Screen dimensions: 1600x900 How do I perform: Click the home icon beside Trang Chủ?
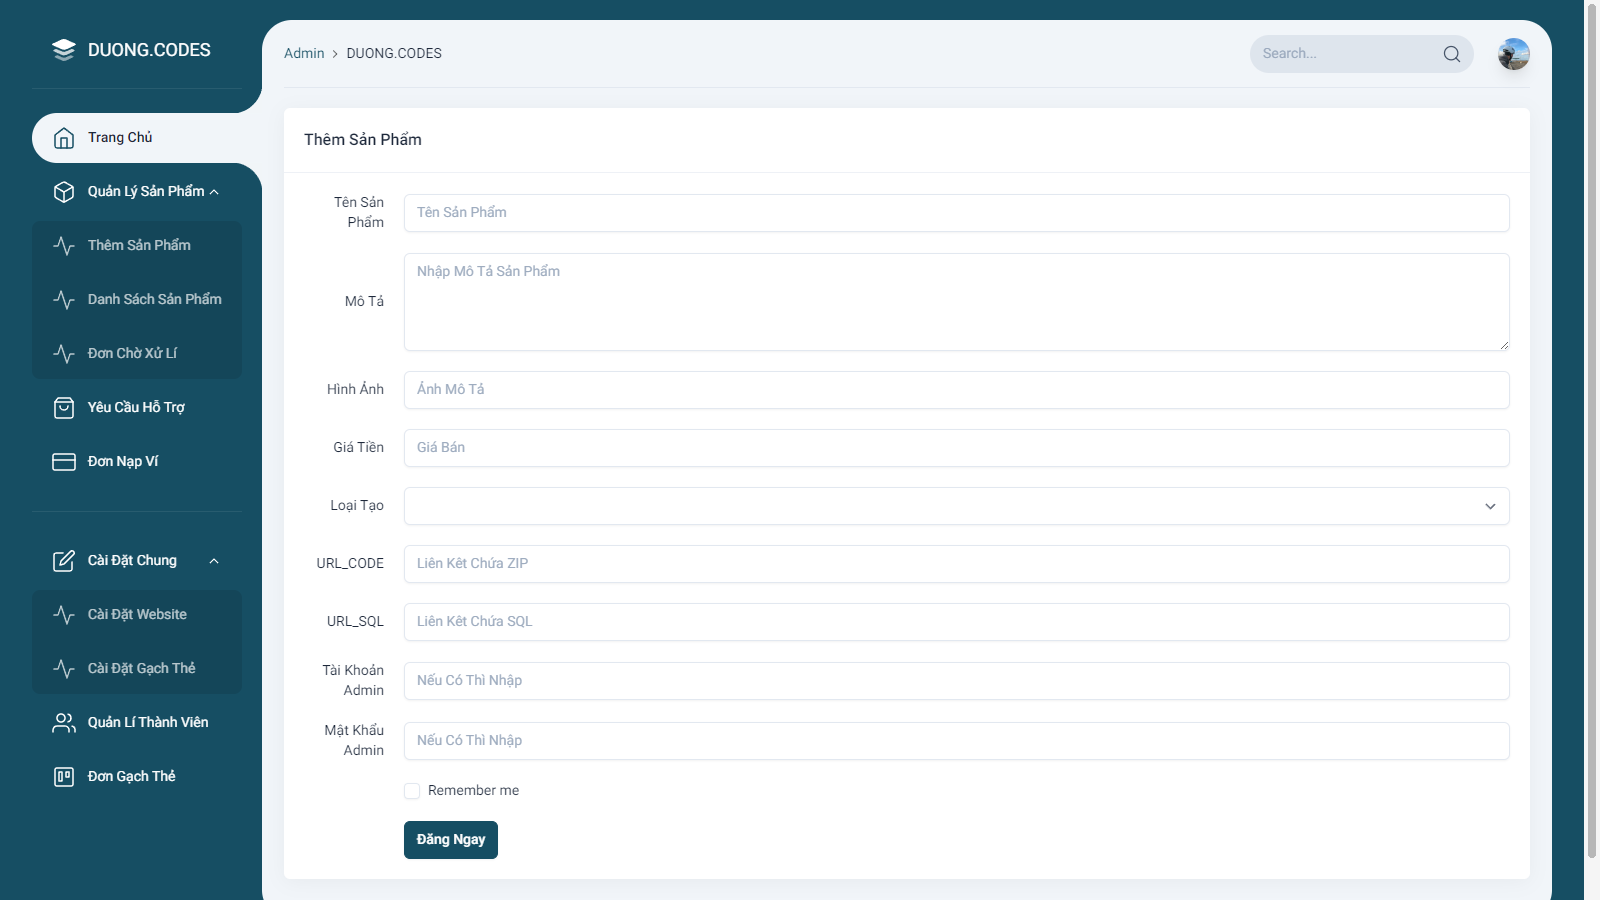click(x=63, y=138)
